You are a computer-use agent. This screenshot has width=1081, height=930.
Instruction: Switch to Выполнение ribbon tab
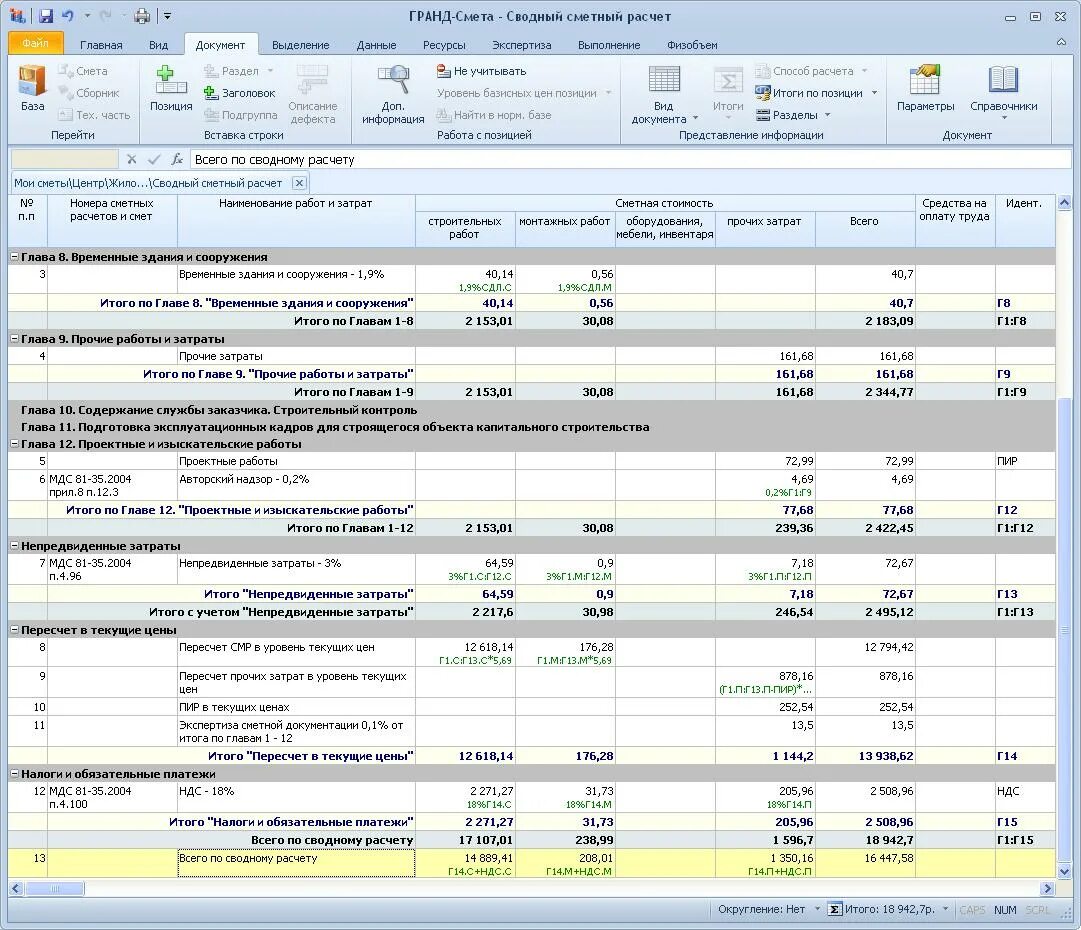point(609,45)
